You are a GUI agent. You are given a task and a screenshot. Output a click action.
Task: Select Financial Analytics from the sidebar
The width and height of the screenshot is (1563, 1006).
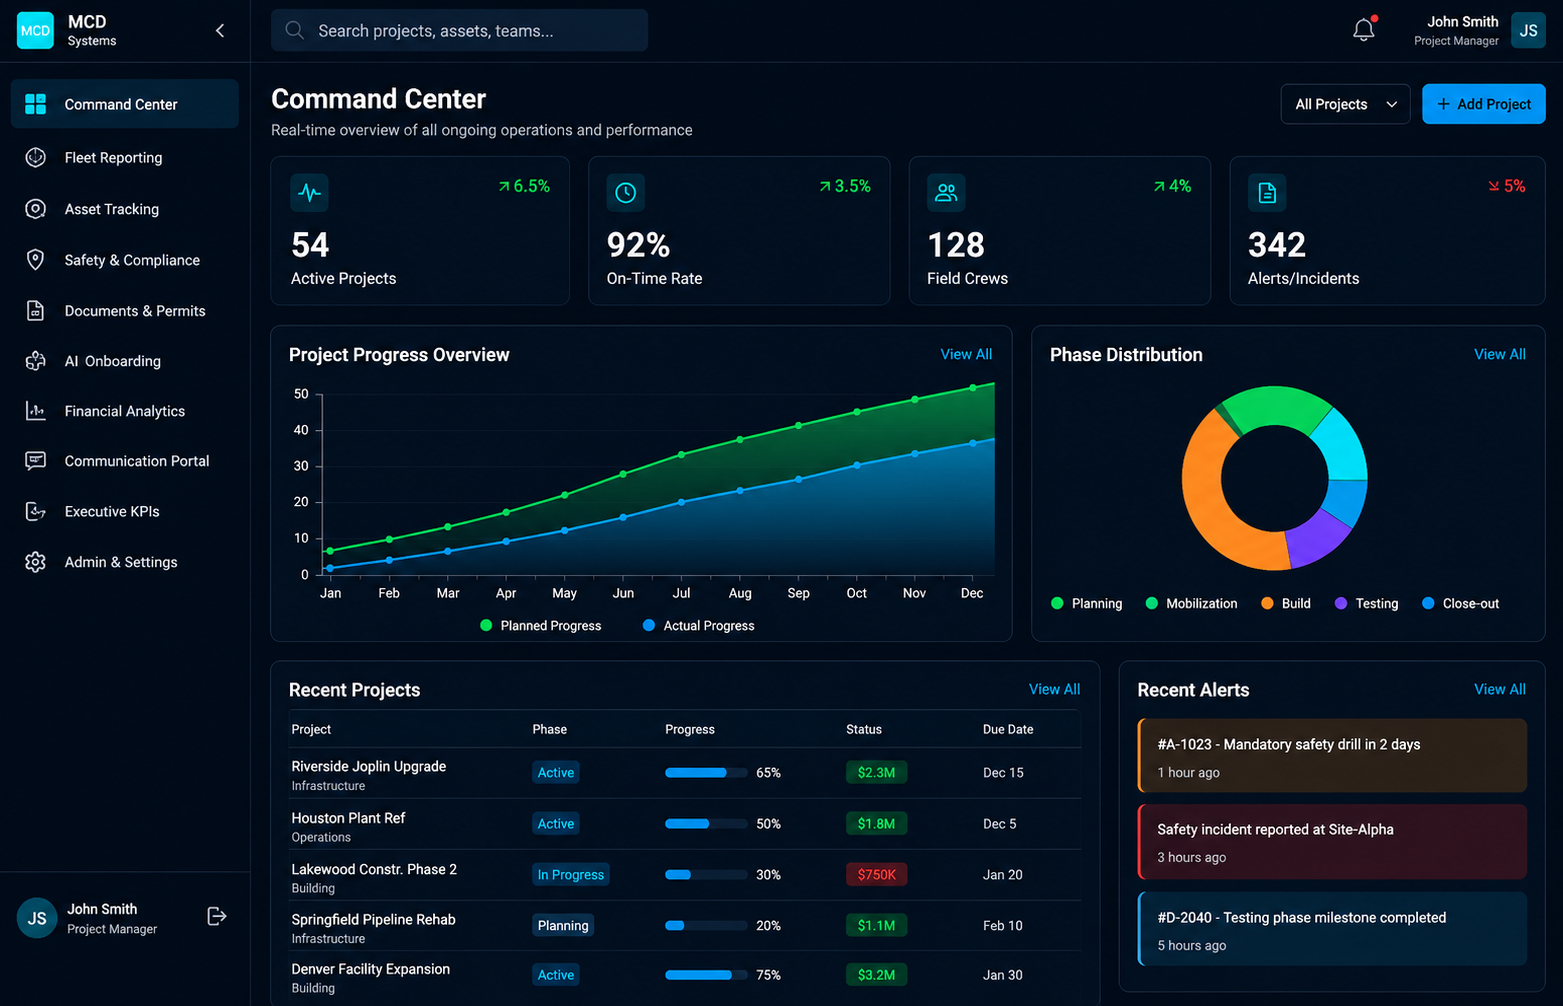125,411
